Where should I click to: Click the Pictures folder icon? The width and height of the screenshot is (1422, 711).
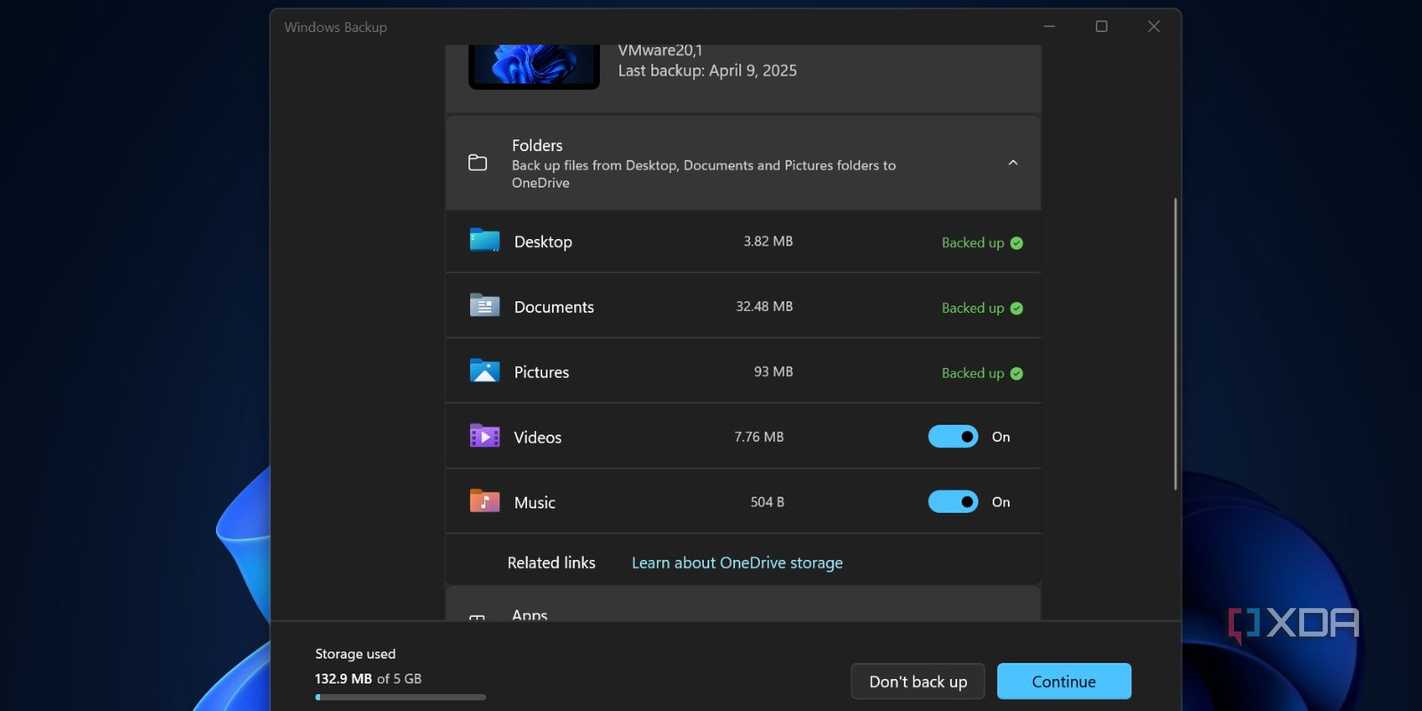(485, 371)
